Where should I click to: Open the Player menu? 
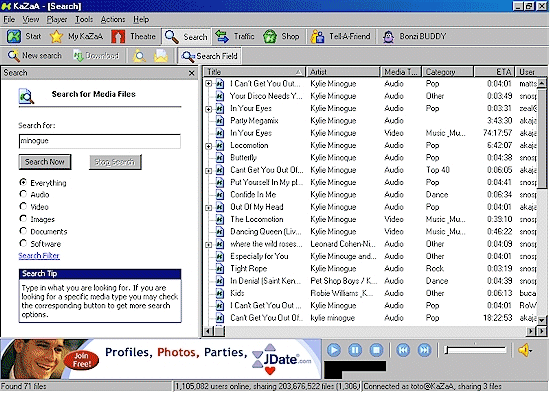[57, 19]
